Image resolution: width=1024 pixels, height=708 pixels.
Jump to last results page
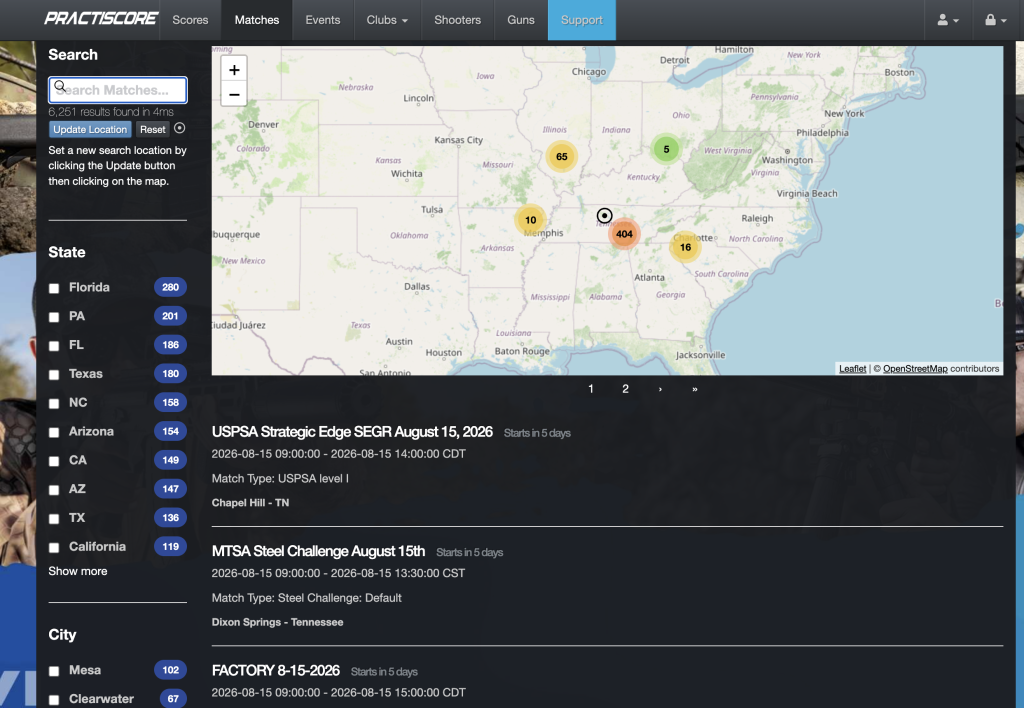[694, 389]
